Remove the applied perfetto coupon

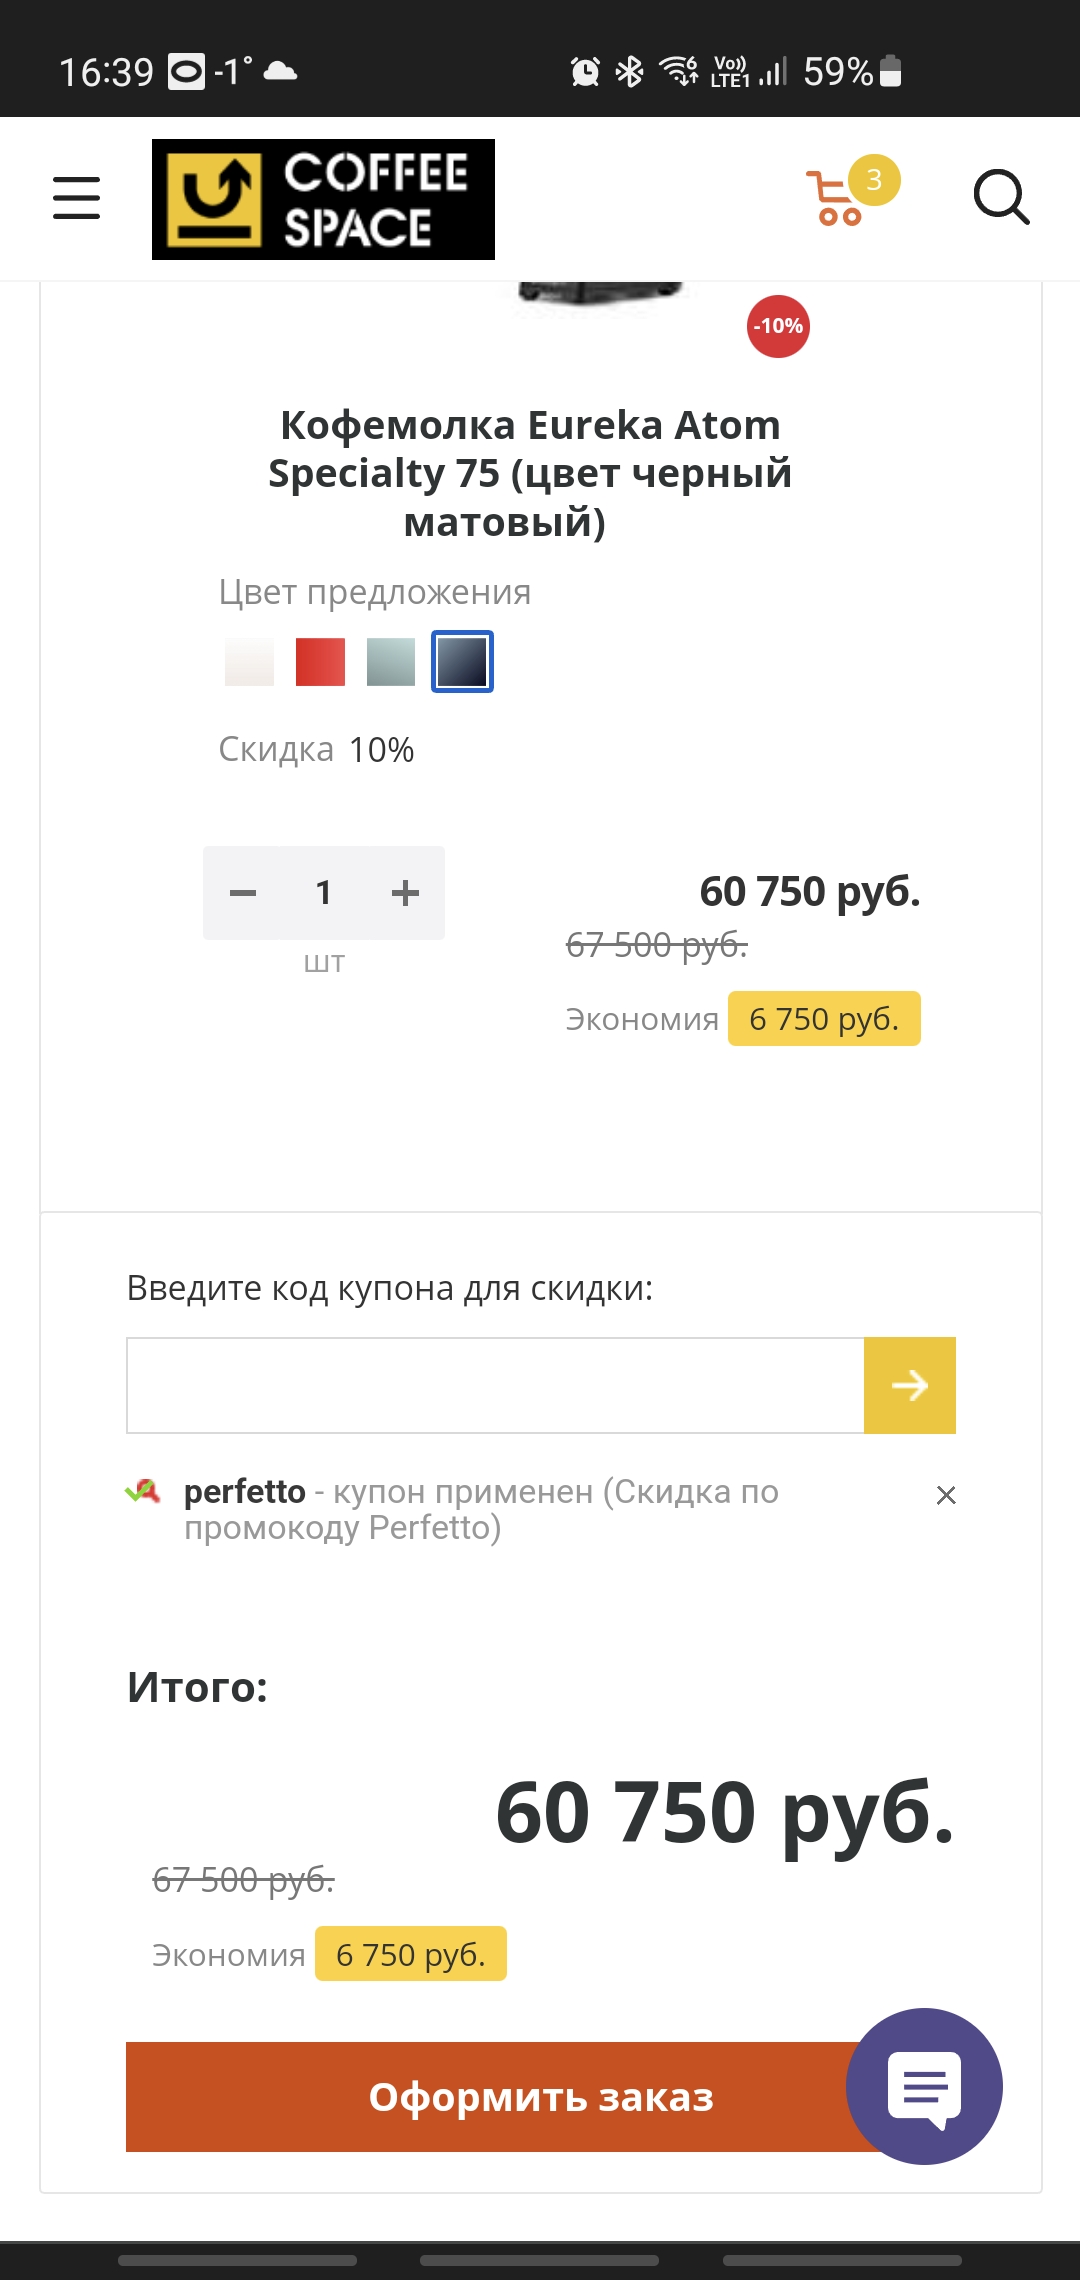coord(946,1495)
